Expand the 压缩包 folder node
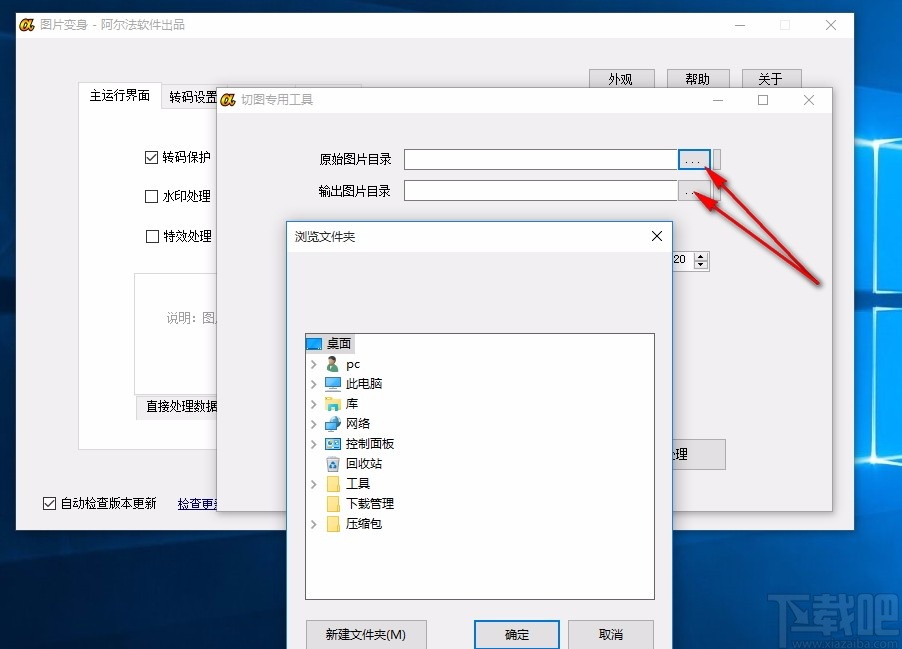 point(316,523)
